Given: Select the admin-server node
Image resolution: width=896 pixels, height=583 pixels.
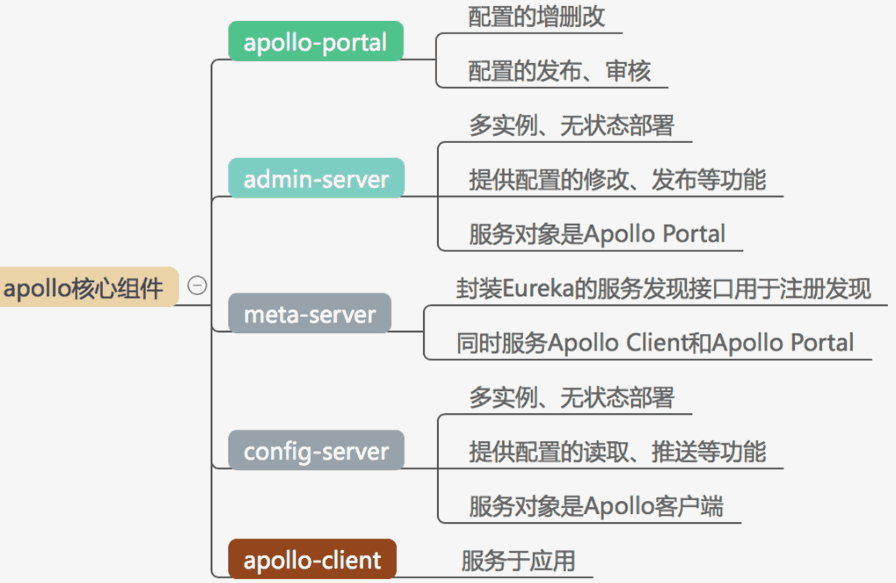Looking at the screenshot, I should [317, 178].
